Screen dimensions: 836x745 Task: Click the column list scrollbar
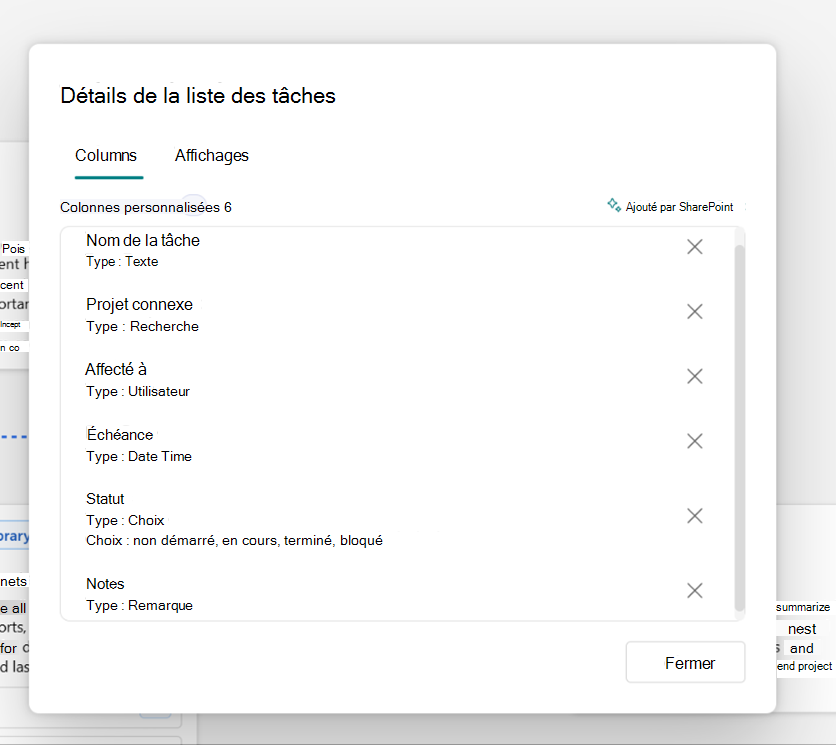coord(739,427)
